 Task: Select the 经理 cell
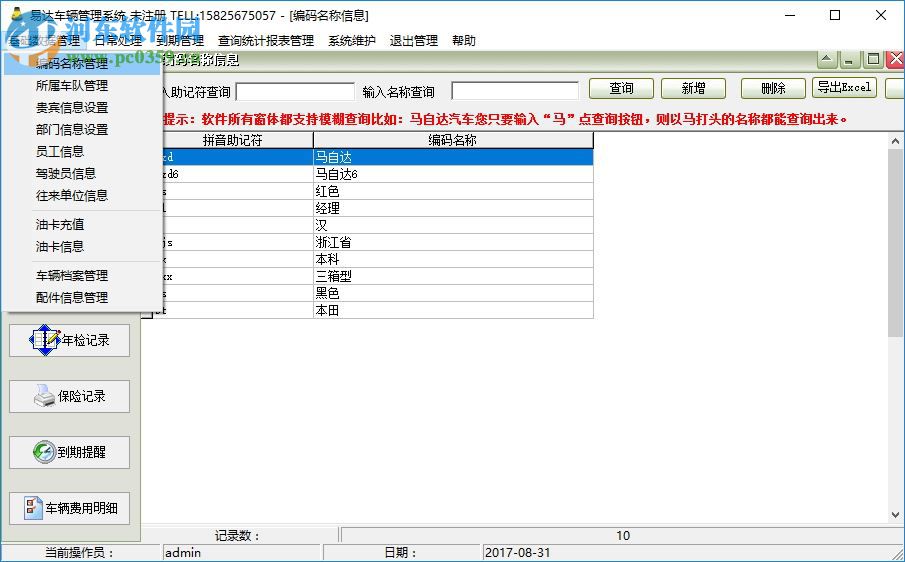pyautogui.click(x=453, y=208)
